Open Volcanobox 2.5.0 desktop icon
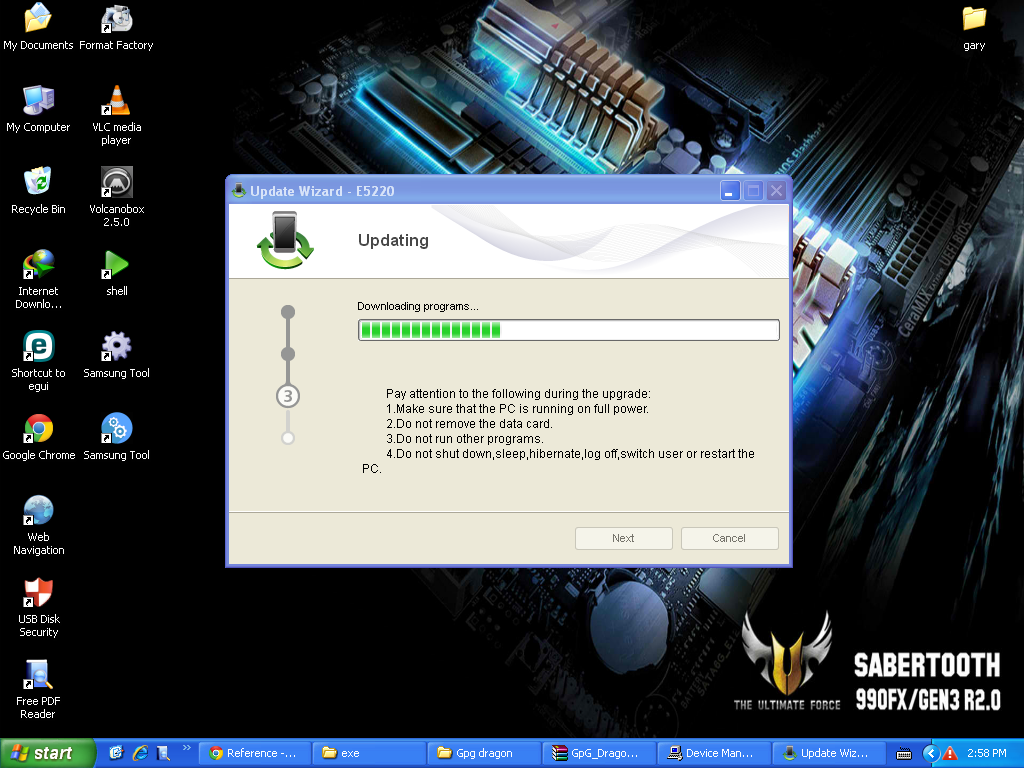Viewport: 1024px width, 768px height. click(x=116, y=183)
